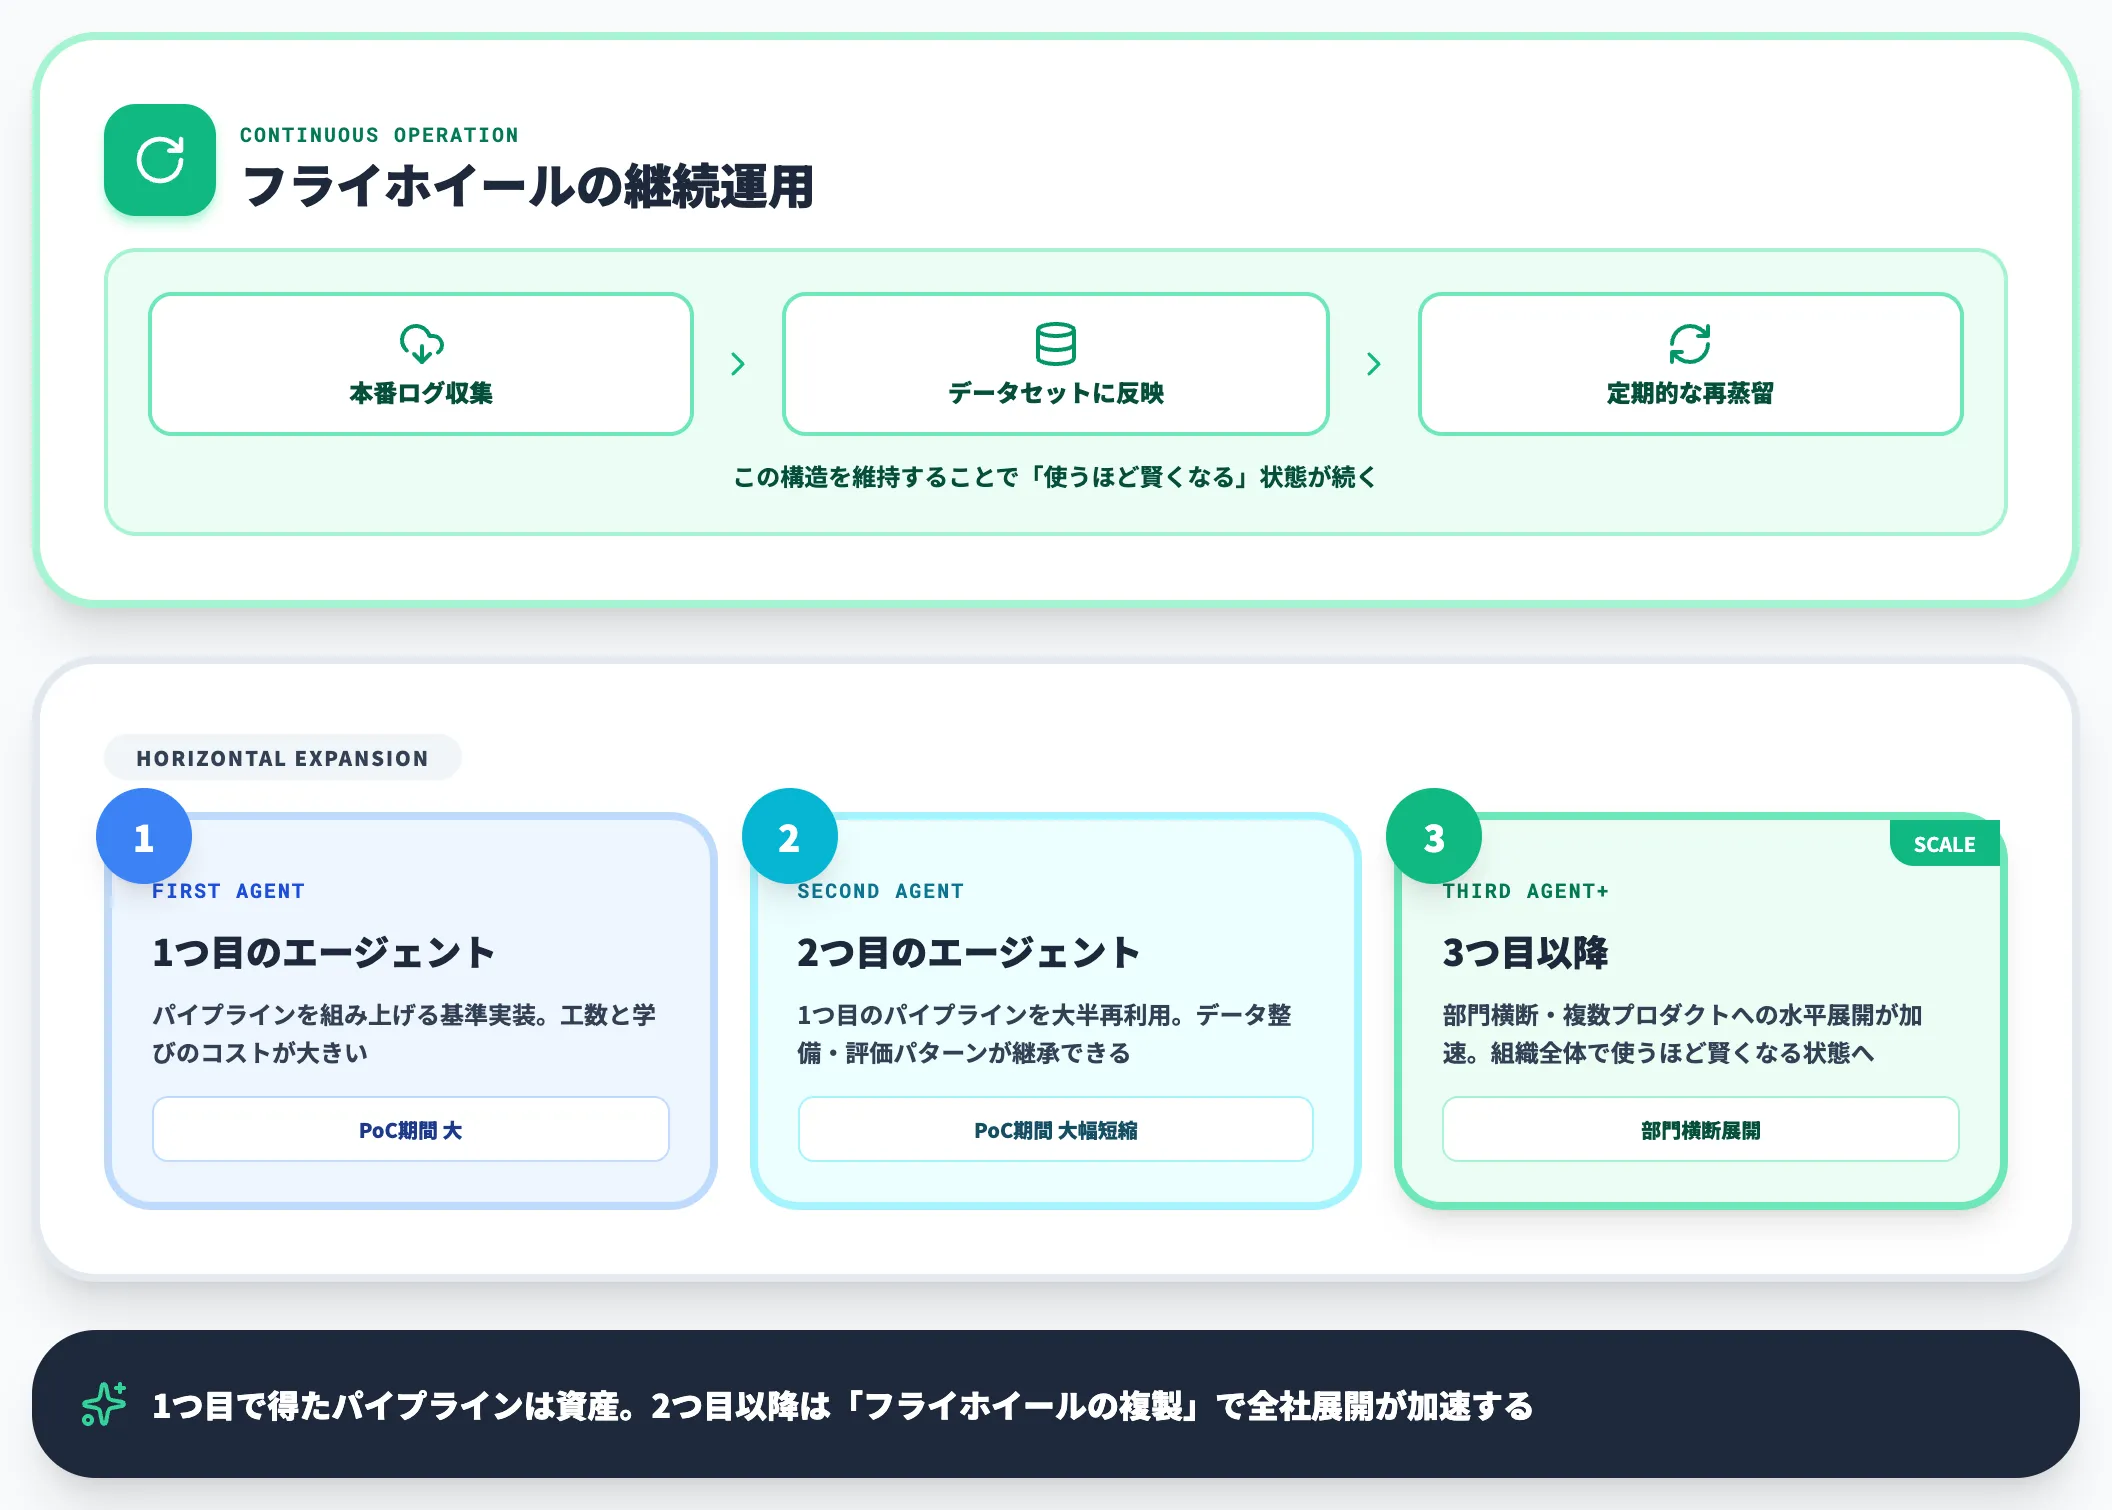This screenshot has height=1510, width=2112.
Task: Click the green refresh icon beside フライホイールの継続運用
Action: pyautogui.click(x=160, y=160)
